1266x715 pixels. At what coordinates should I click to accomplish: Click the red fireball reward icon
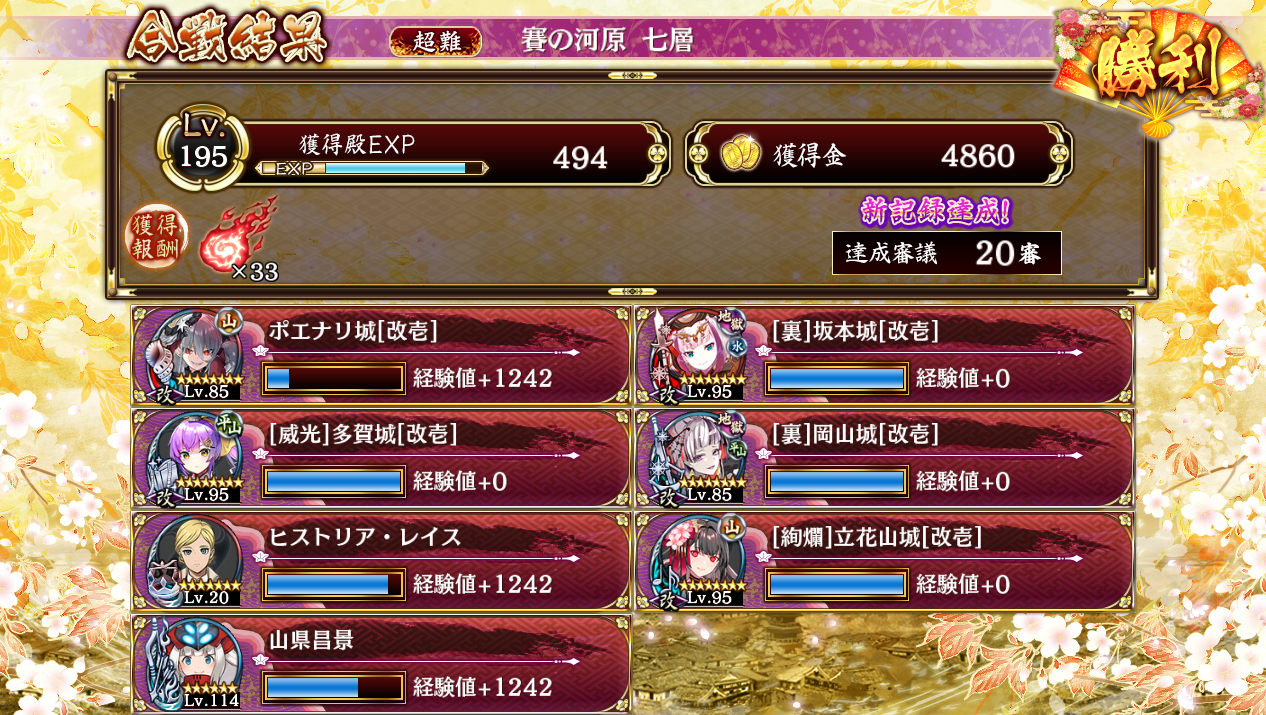pyautogui.click(x=237, y=237)
